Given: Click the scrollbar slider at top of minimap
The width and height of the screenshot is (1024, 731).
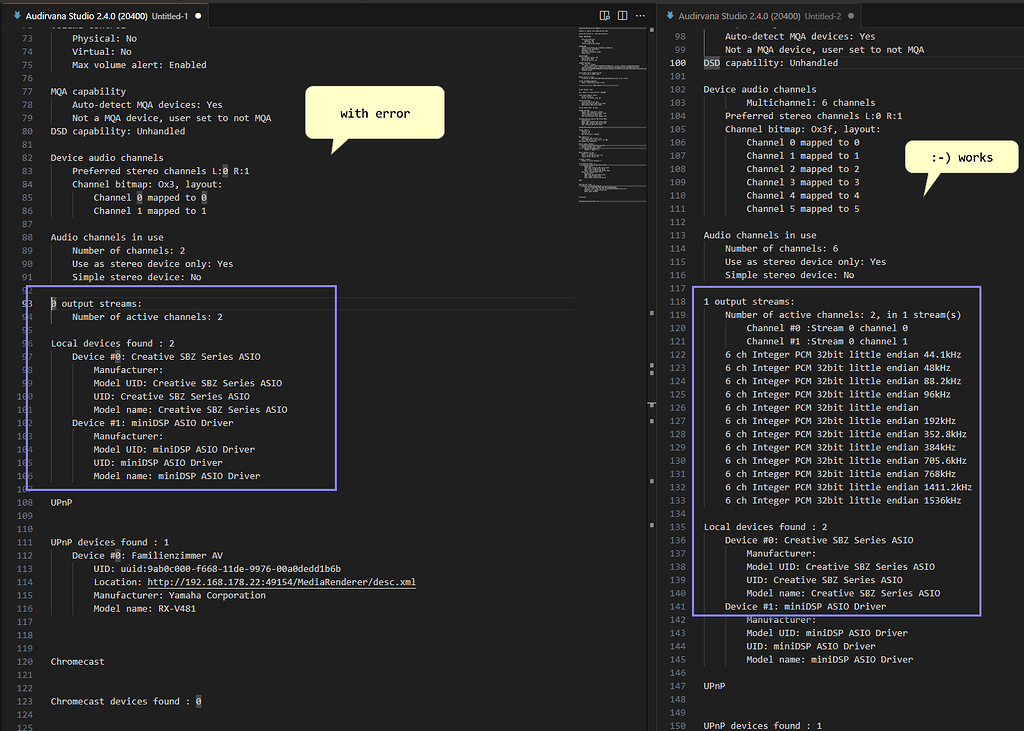Looking at the screenshot, I should tap(612, 30).
